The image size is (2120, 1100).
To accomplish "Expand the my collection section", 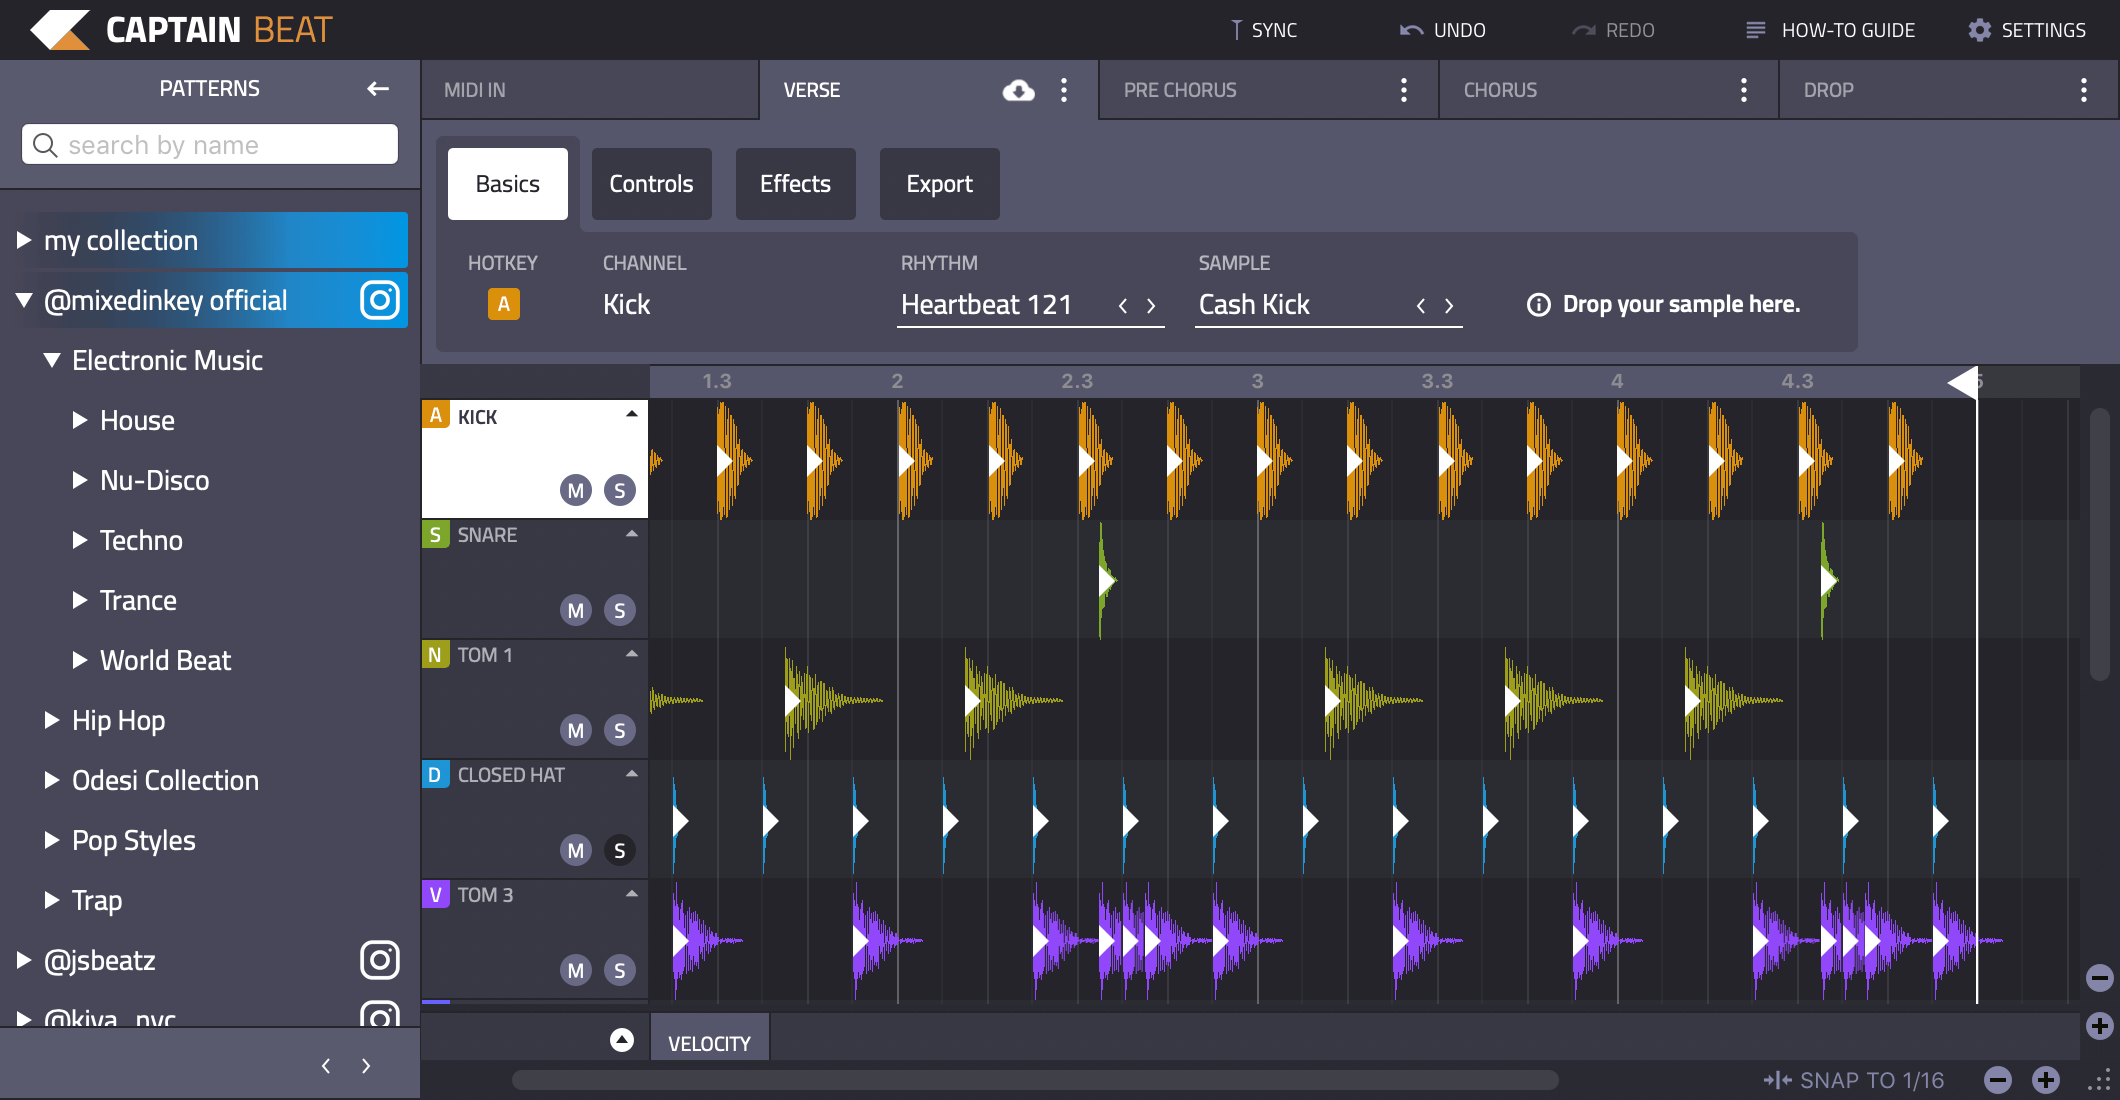I will (x=25, y=238).
